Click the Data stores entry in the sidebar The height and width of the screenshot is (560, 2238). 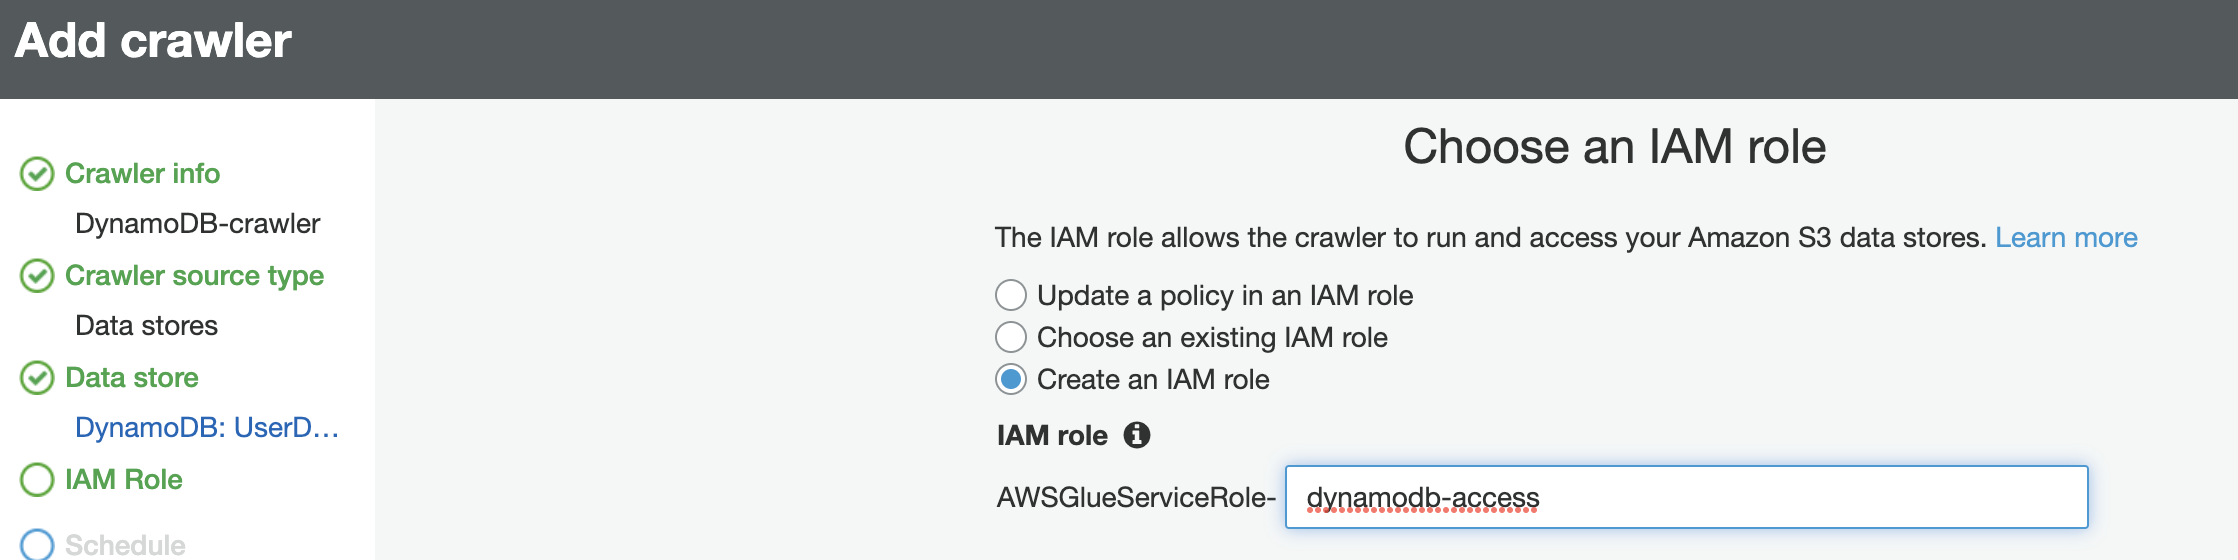(x=147, y=326)
